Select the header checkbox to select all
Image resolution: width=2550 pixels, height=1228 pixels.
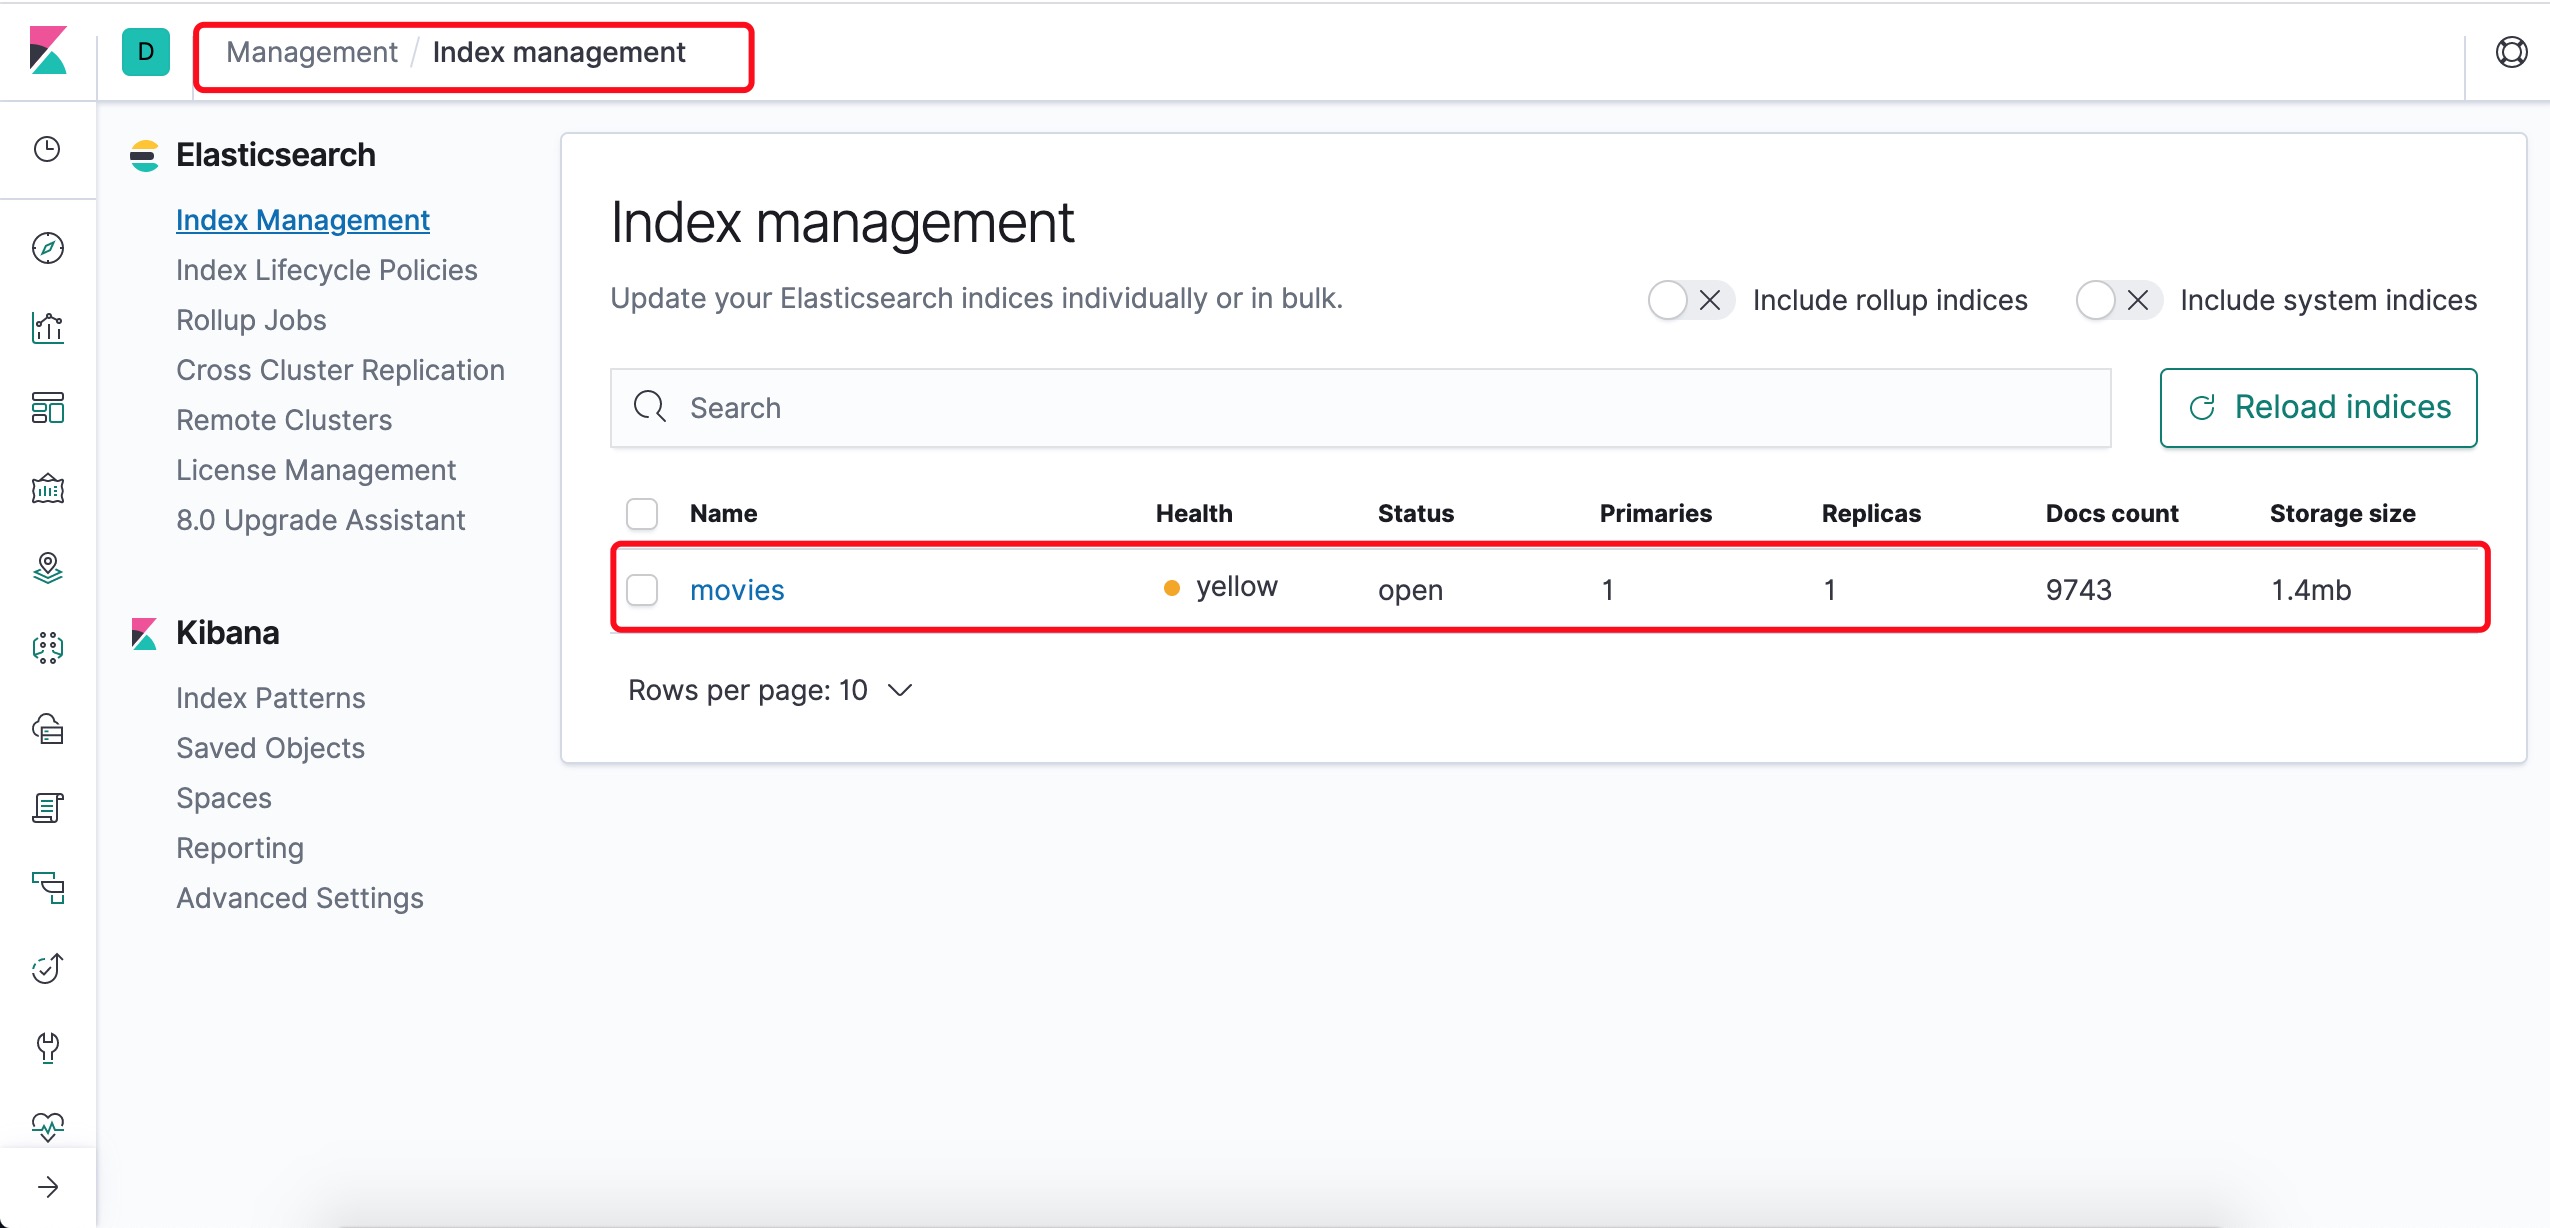pyautogui.click(x=642, y=512)
